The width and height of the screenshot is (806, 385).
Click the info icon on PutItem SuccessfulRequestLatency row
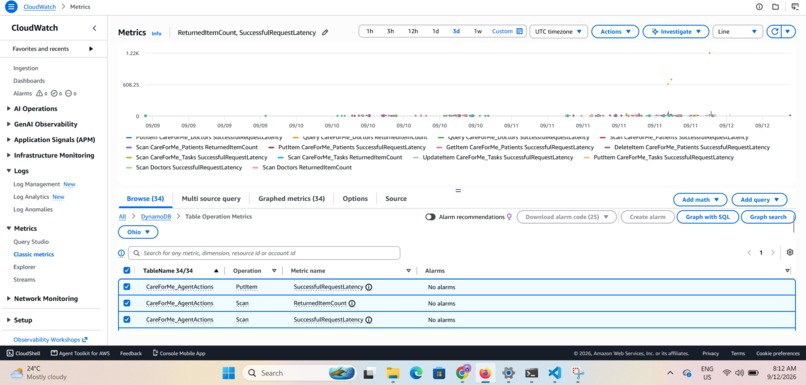click(369, 287)
